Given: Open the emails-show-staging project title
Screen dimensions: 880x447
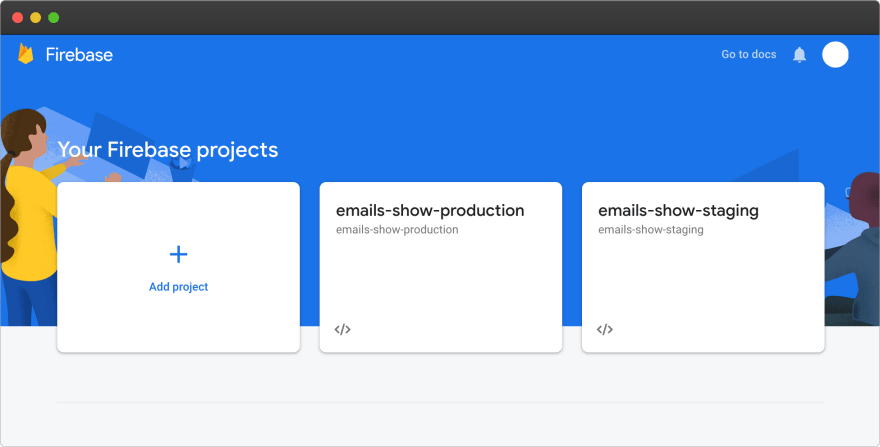Looking at the screenshot, I should tap(678, 211).
